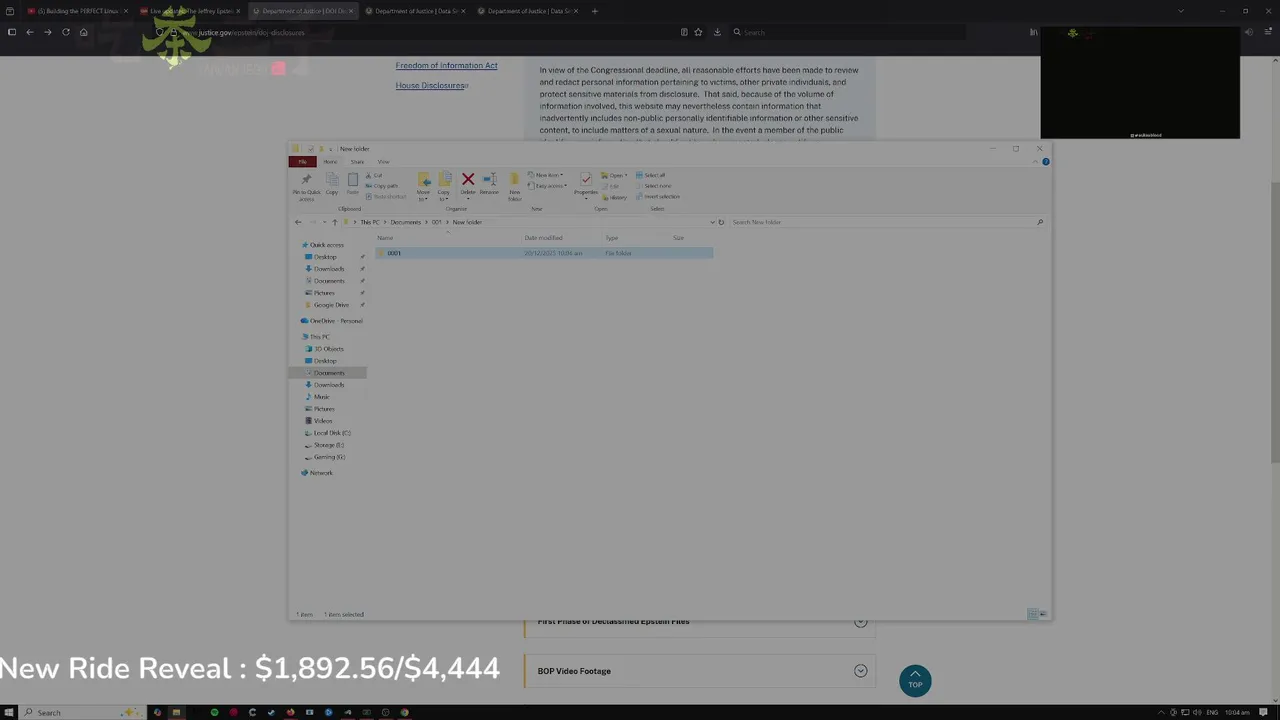
Task: Click the TOP scroll button on webpage
Action: 915,681
